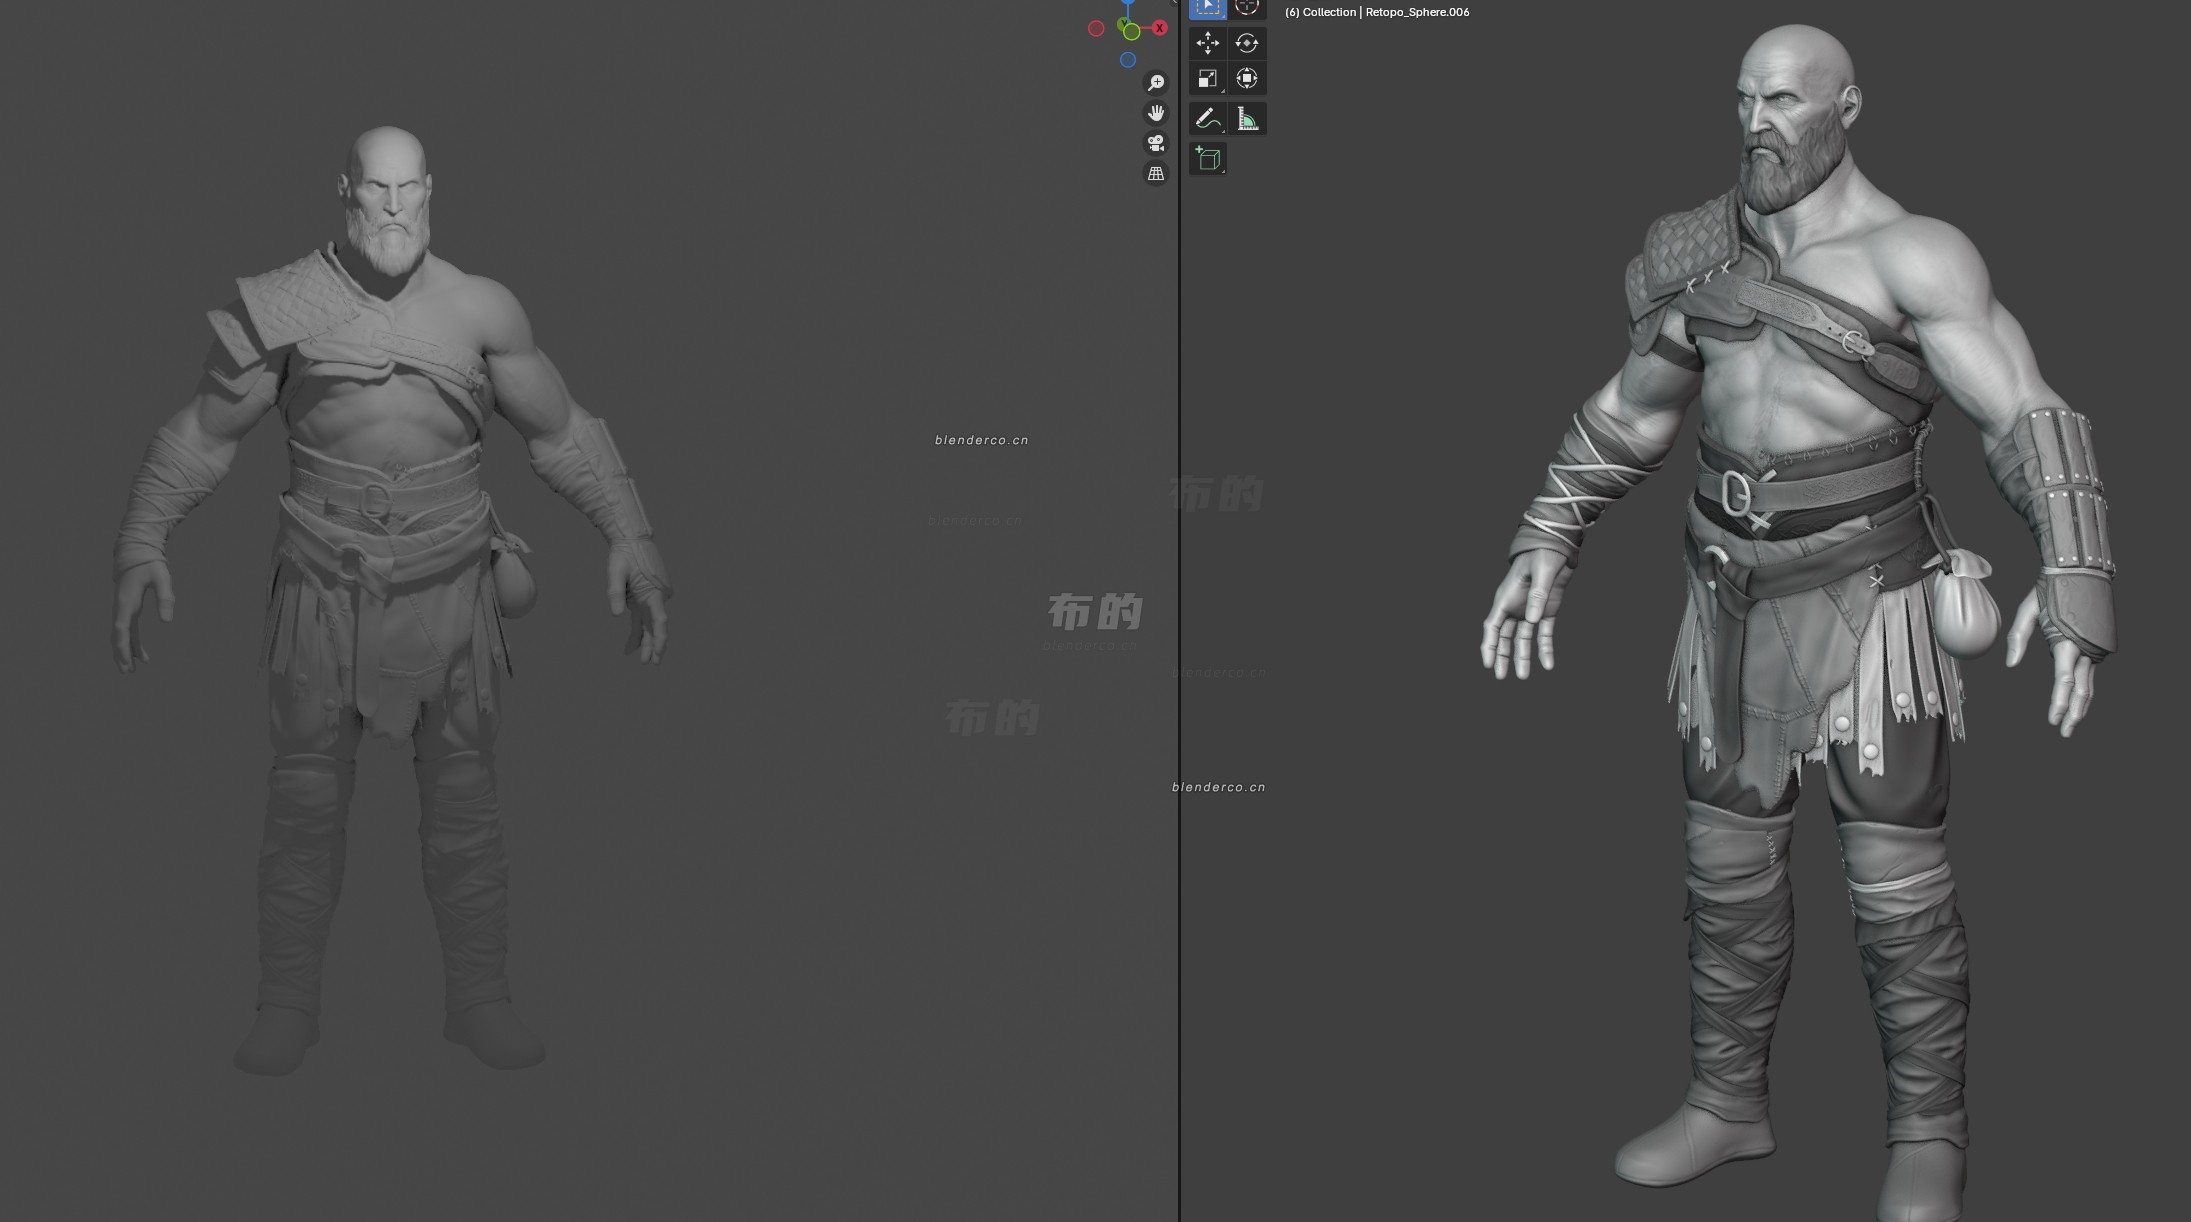Click the "(6) Collection" viewport text
The image size is (2191, 1222).
1320,12
